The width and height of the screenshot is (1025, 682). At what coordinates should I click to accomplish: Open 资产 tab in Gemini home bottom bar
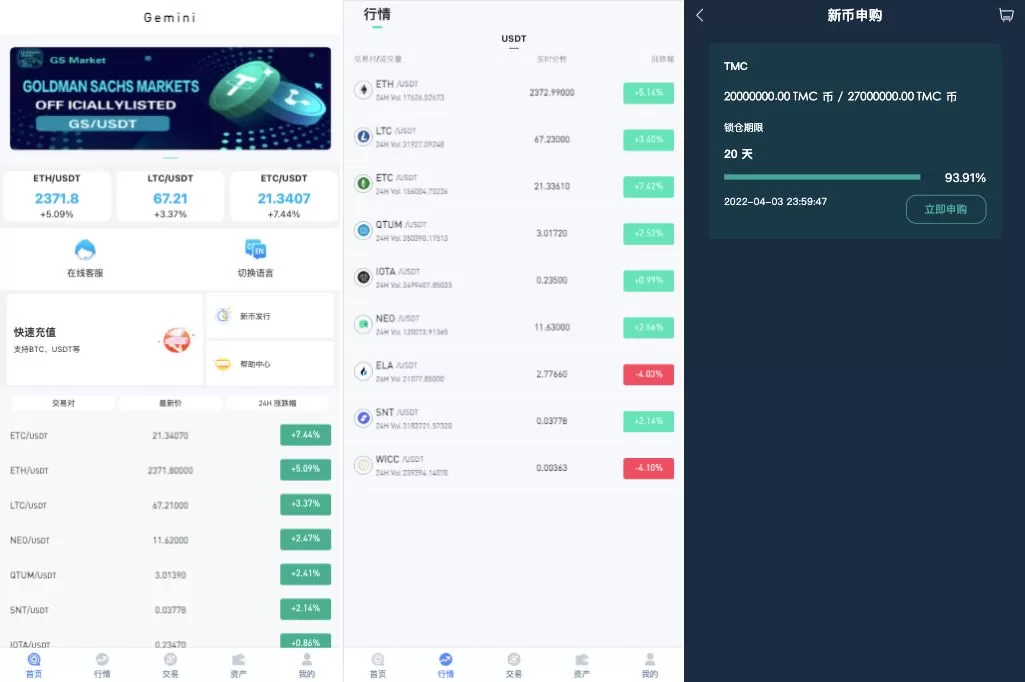[239, 665]
